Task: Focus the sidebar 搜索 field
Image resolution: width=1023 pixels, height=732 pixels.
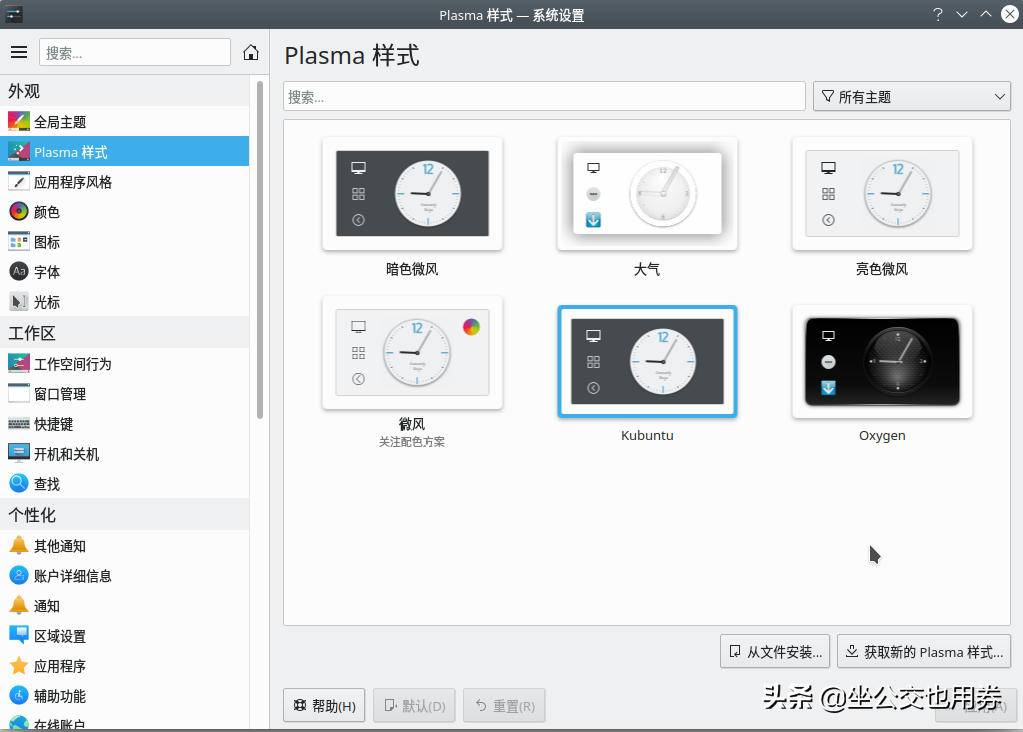Action: (135, 52)
